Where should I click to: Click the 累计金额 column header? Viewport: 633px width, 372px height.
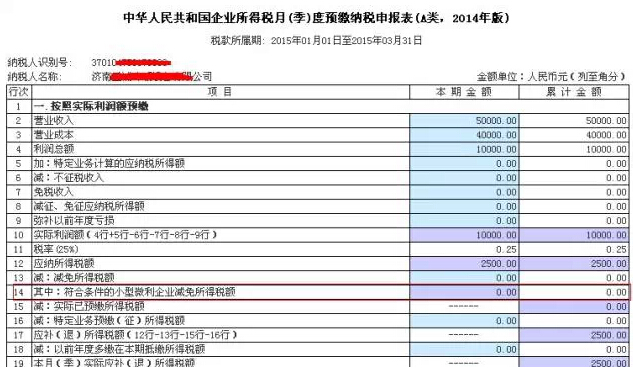[x=574, y=92]
